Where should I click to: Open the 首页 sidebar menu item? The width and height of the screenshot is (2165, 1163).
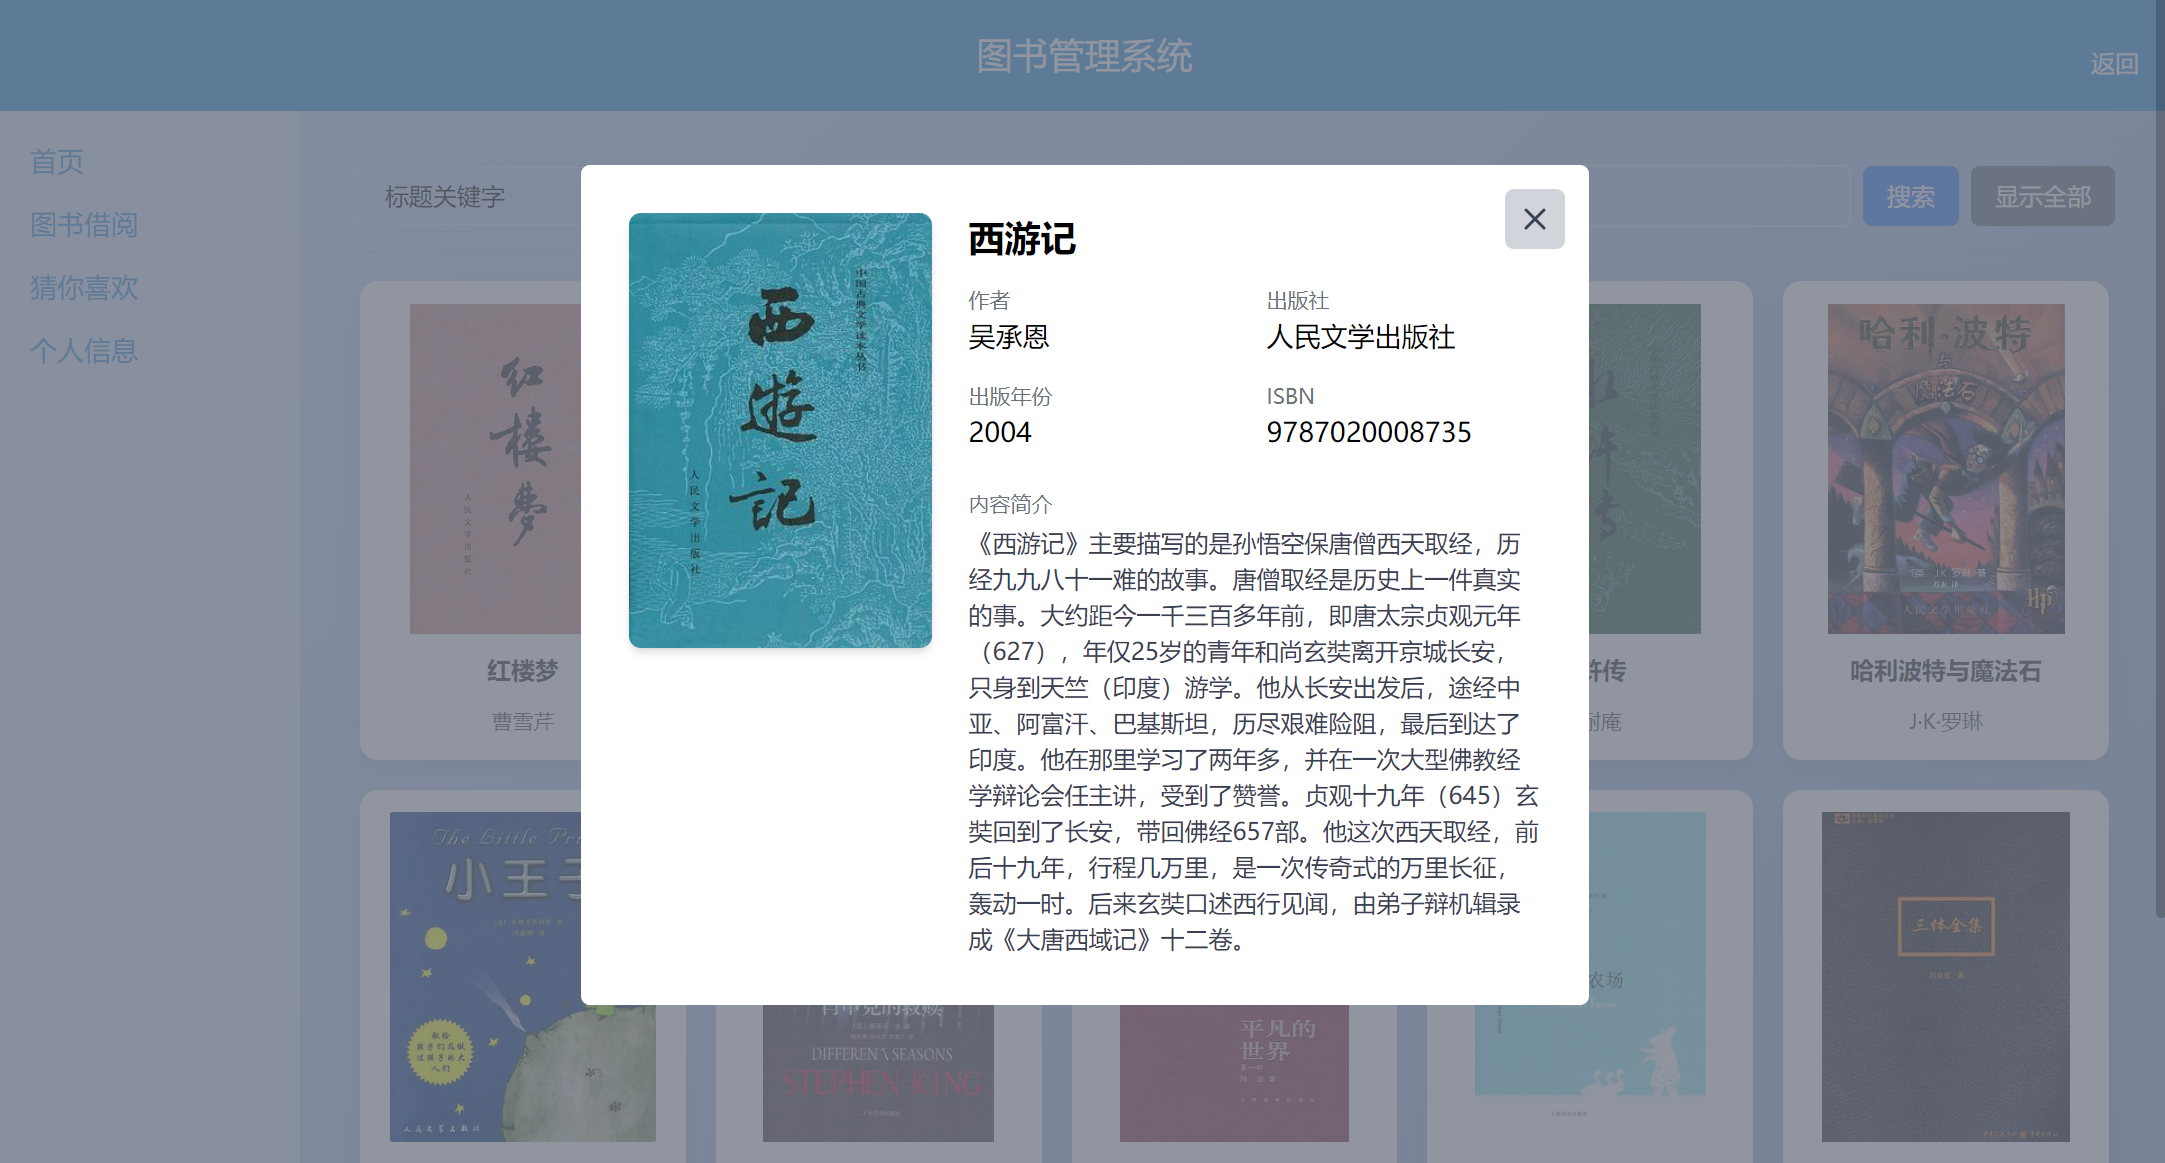[57, 162]
